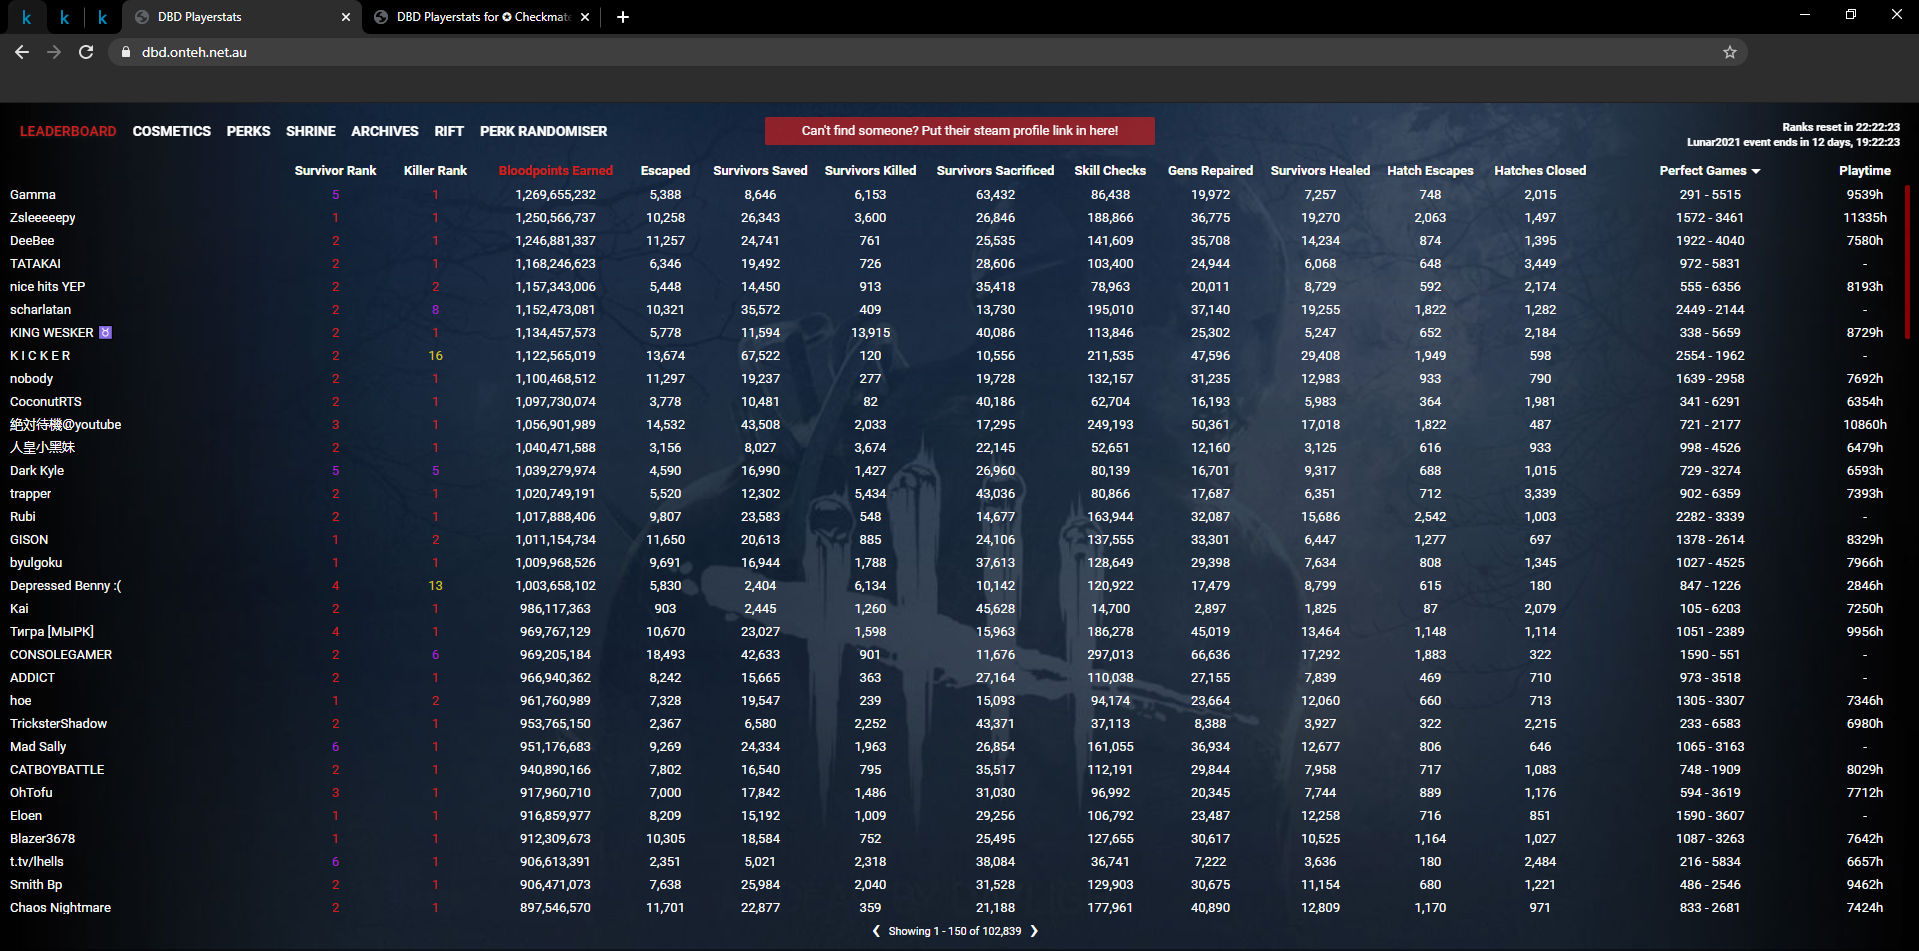Sort by Hatch Escapes column
This screenshot has height=951, width=1919.
(1430, 171)
